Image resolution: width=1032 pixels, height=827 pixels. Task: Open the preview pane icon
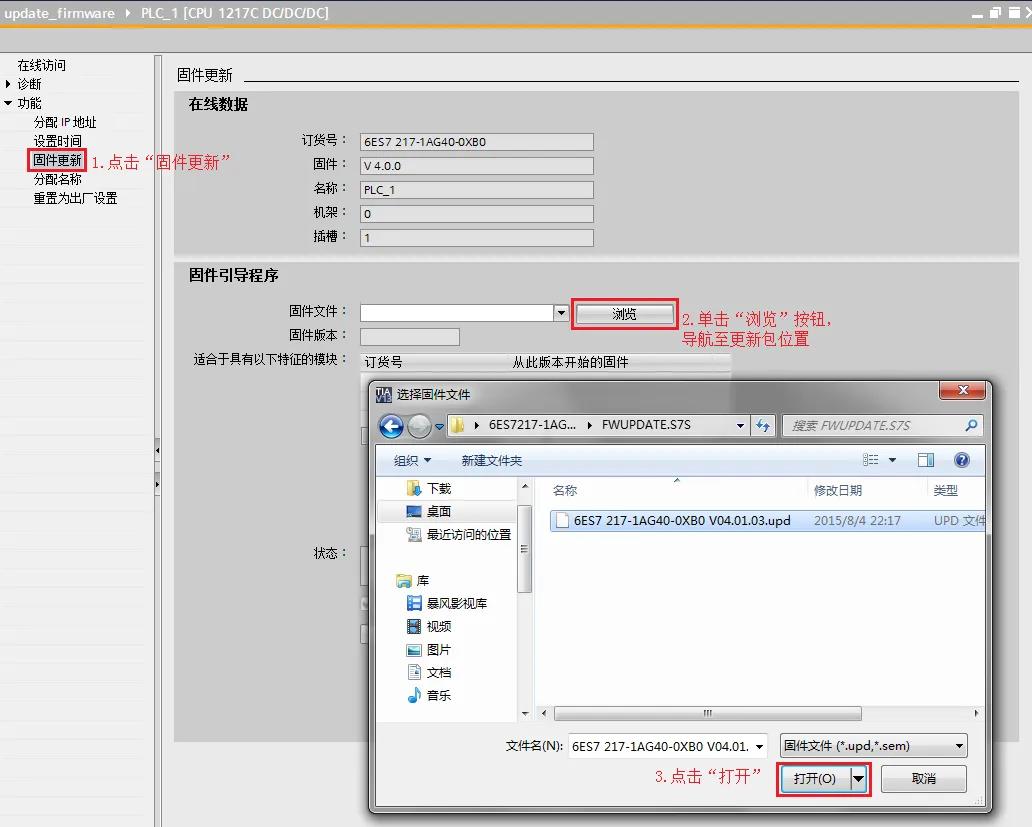925,459
